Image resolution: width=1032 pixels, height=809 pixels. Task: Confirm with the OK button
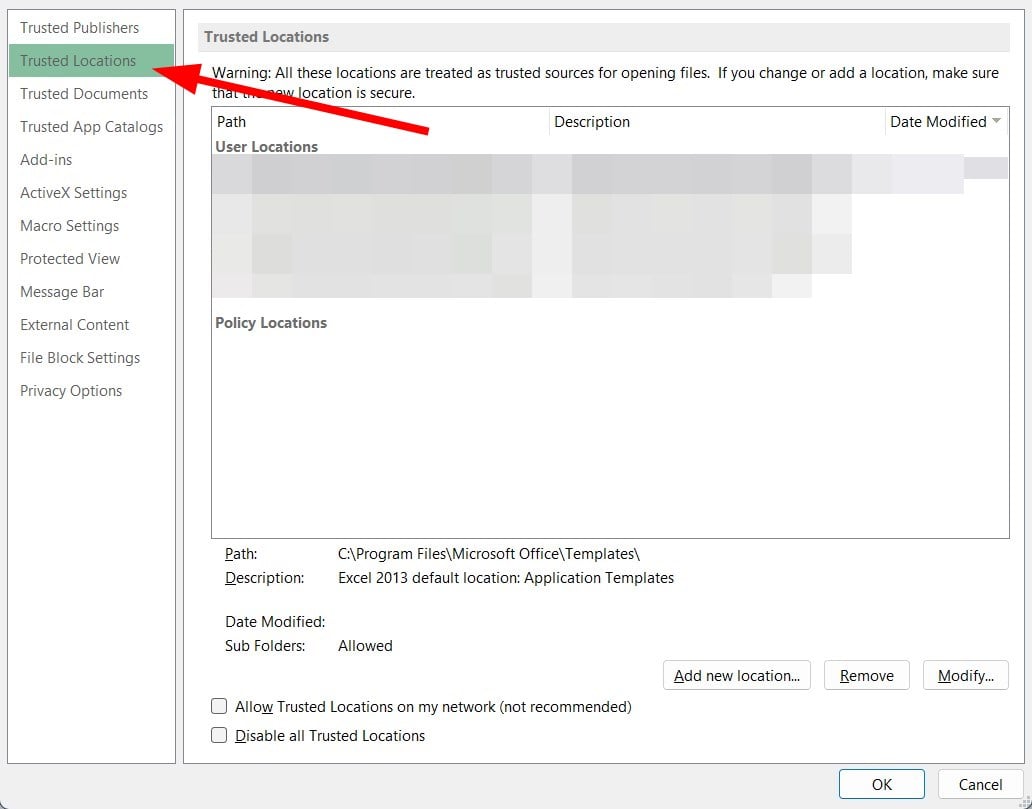881,784
